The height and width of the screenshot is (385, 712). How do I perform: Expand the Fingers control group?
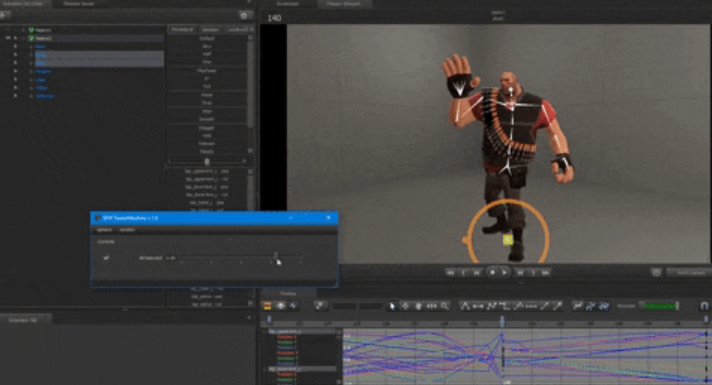[x=15, y=71]
